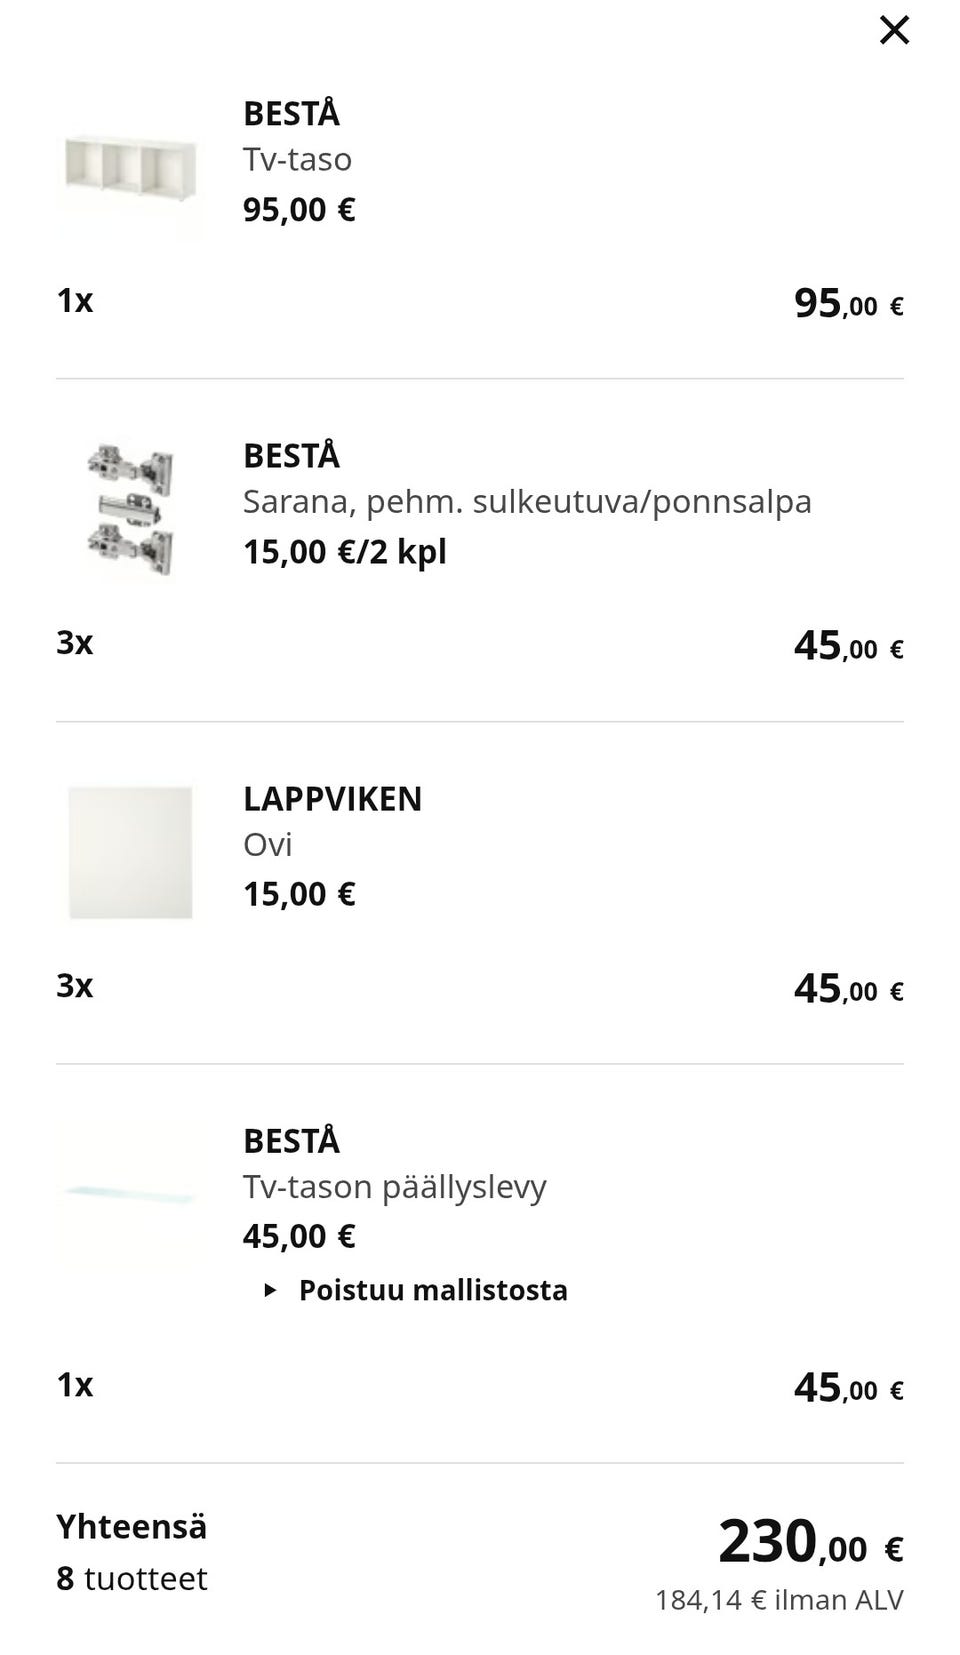Click the 95,00 € Tv-taso line total
The image size is (960, 1655).
click(848, 304)
